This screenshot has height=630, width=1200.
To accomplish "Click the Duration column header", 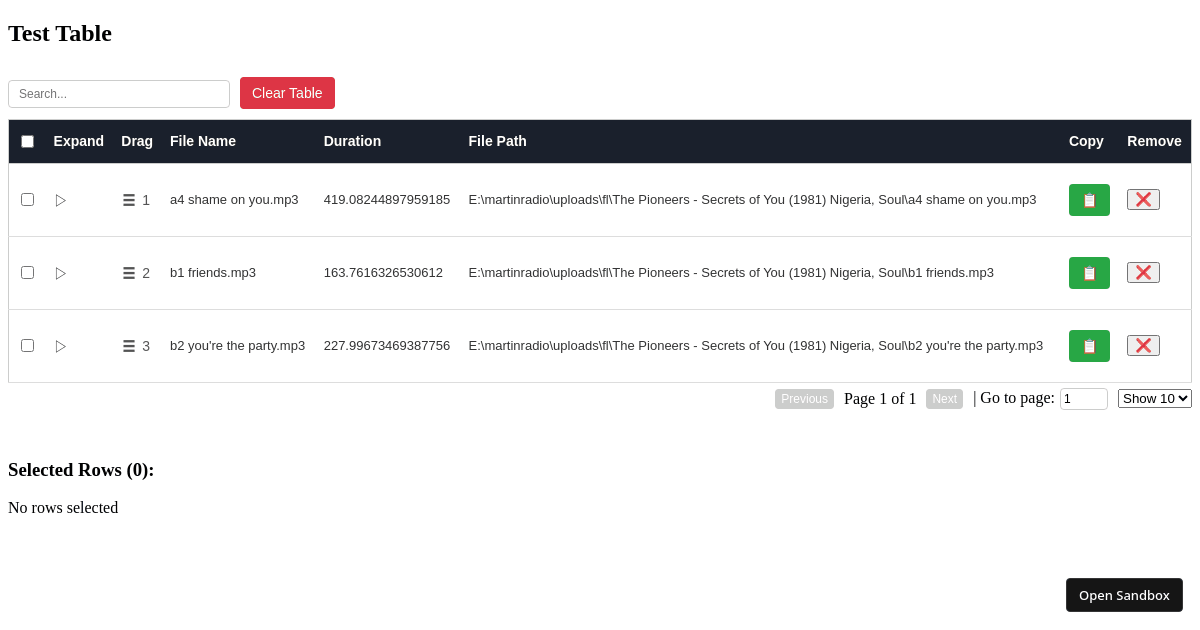I will pyautogui.click(x=352, y=141).
